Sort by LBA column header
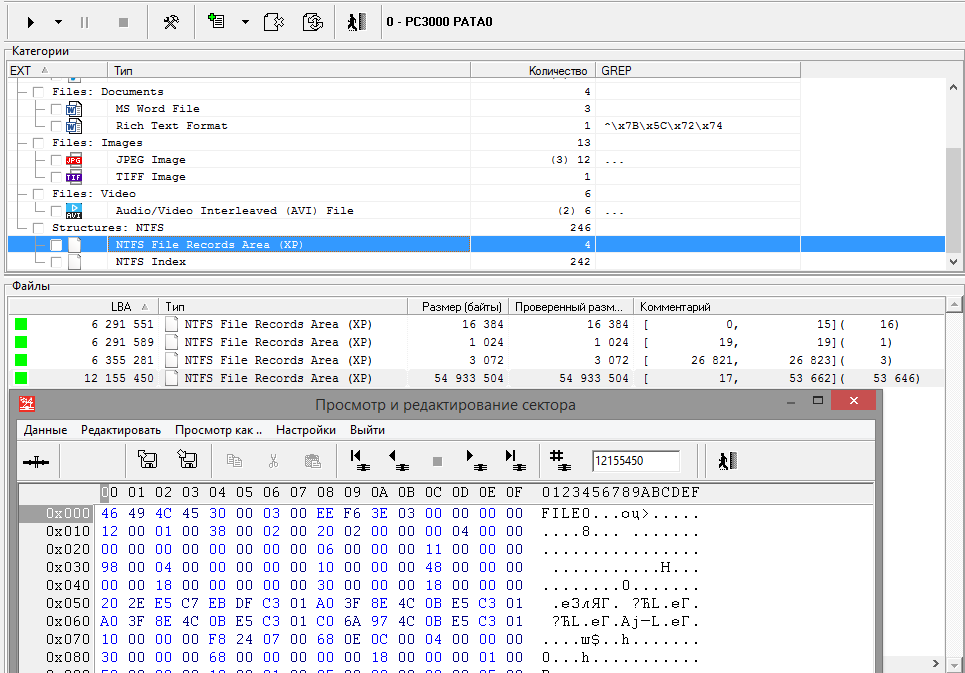Image resolution: width=965 pixels, height=673 pixels. (x=120, y=307)
